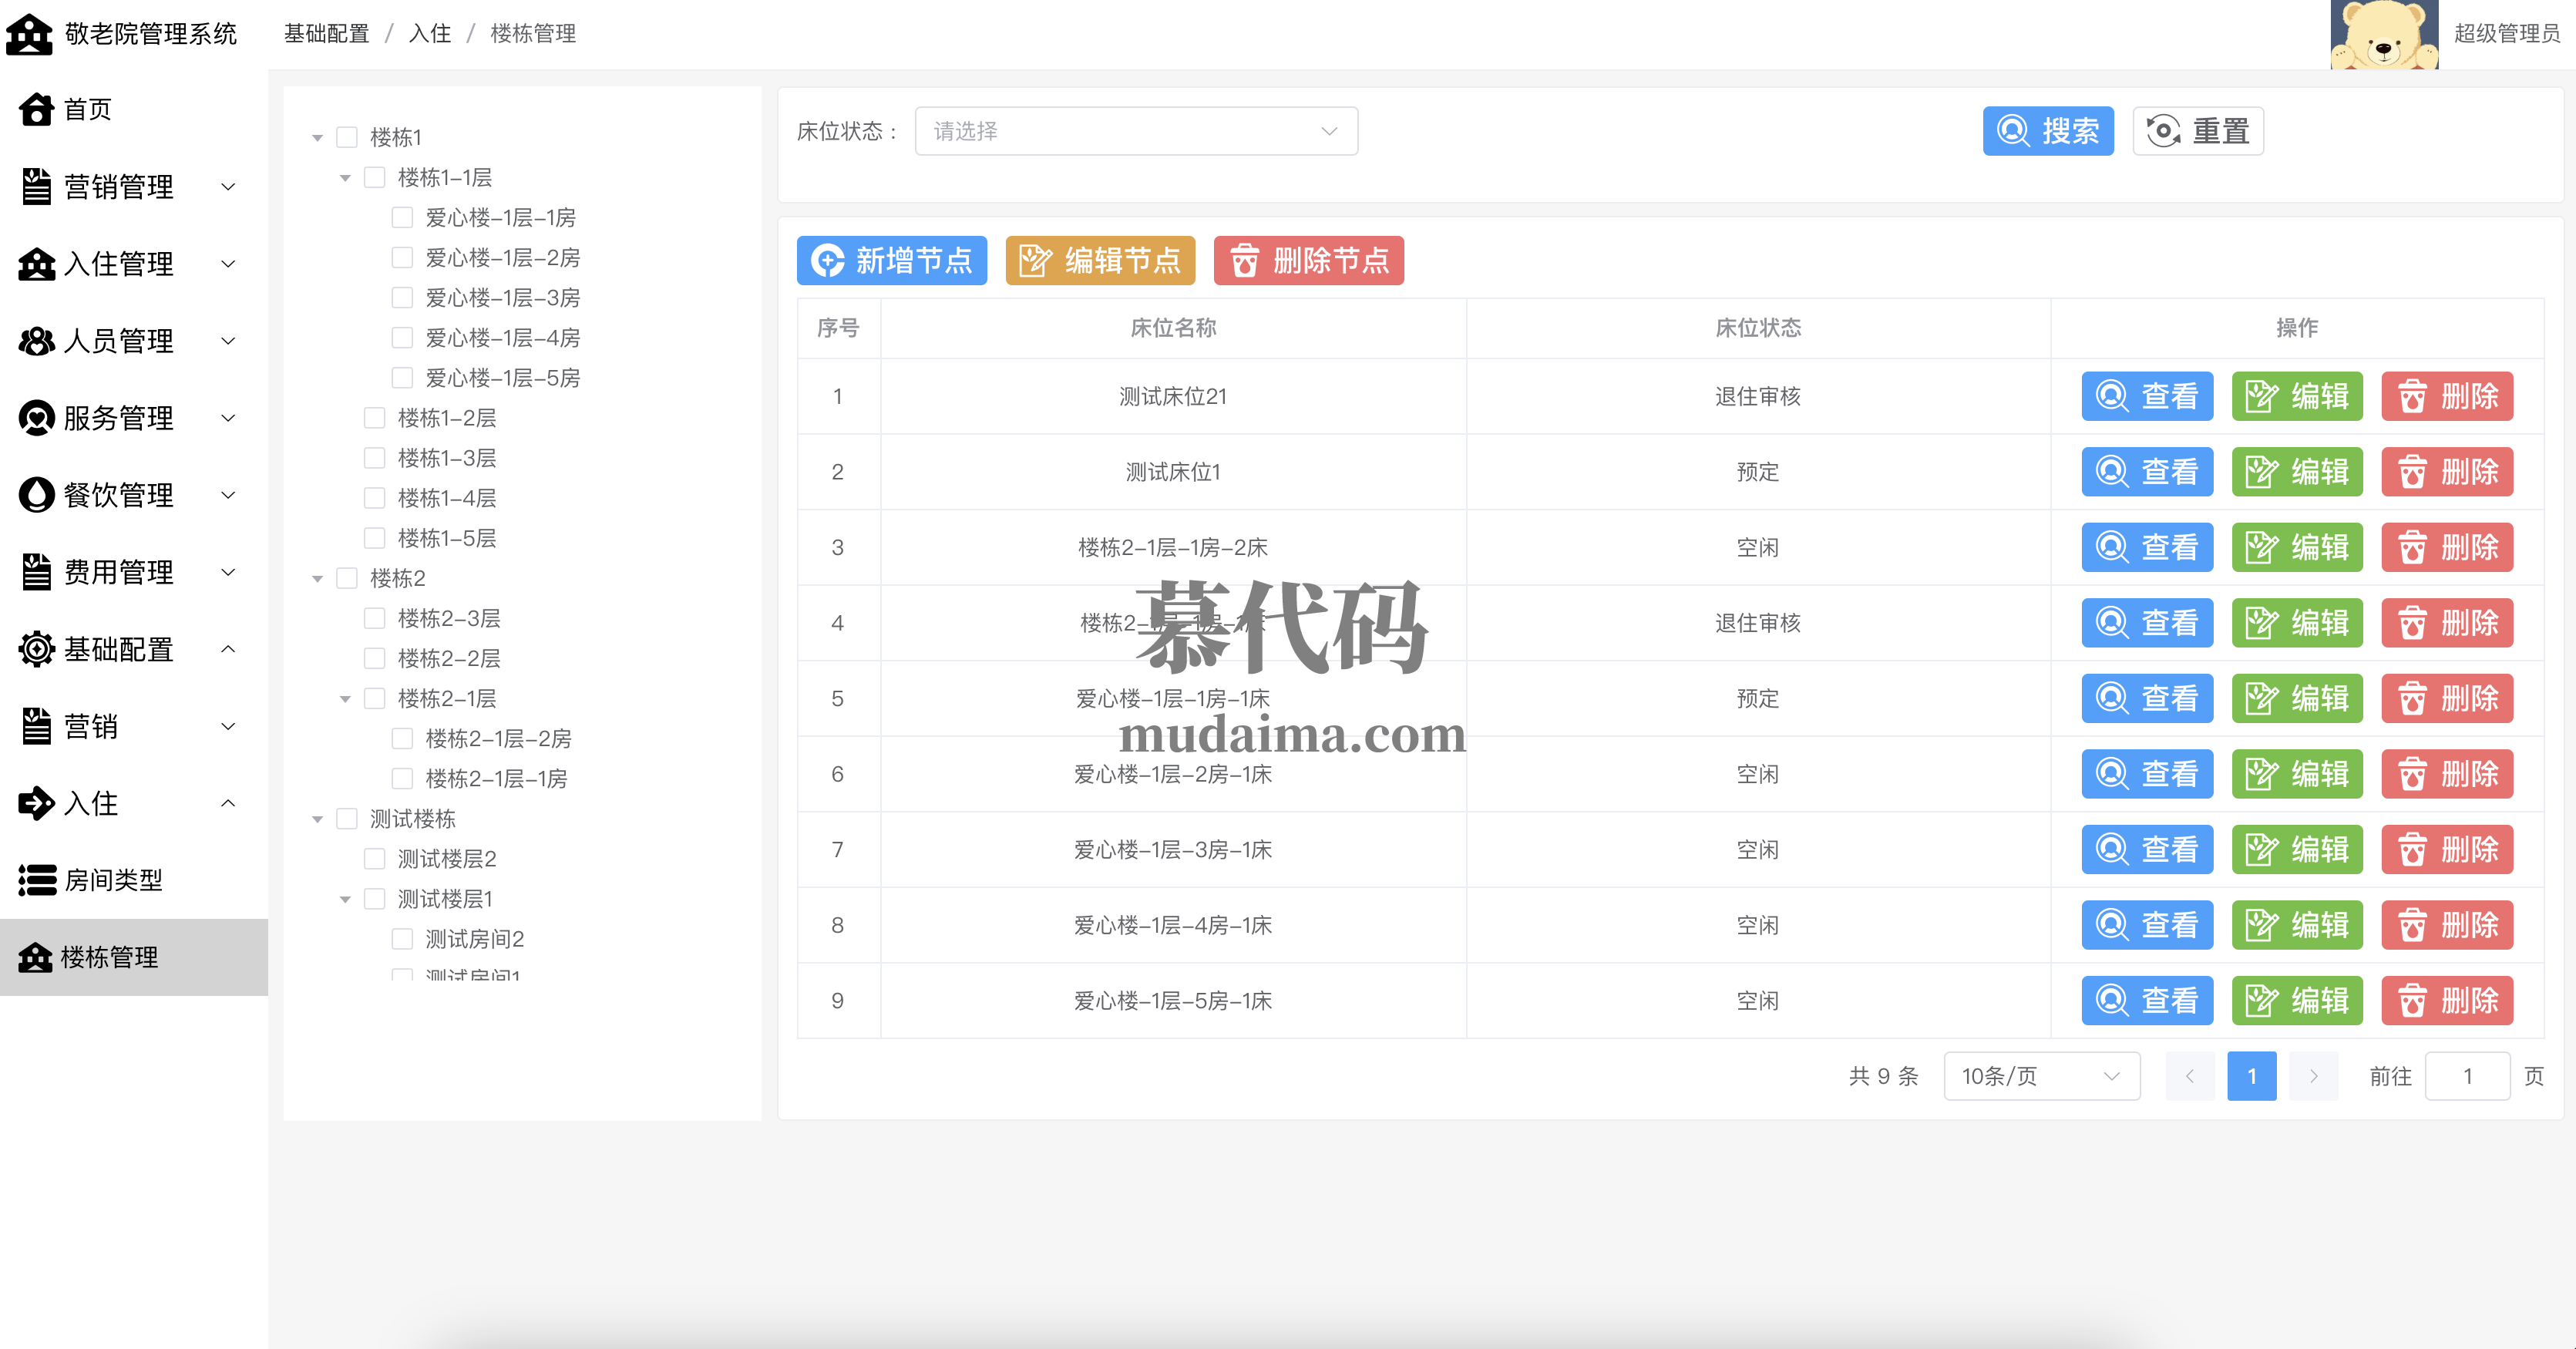Screen dimensions: 2576x1349
Task: Collapse the 楼栋2-1层 tree node
Action: (345, 699)
